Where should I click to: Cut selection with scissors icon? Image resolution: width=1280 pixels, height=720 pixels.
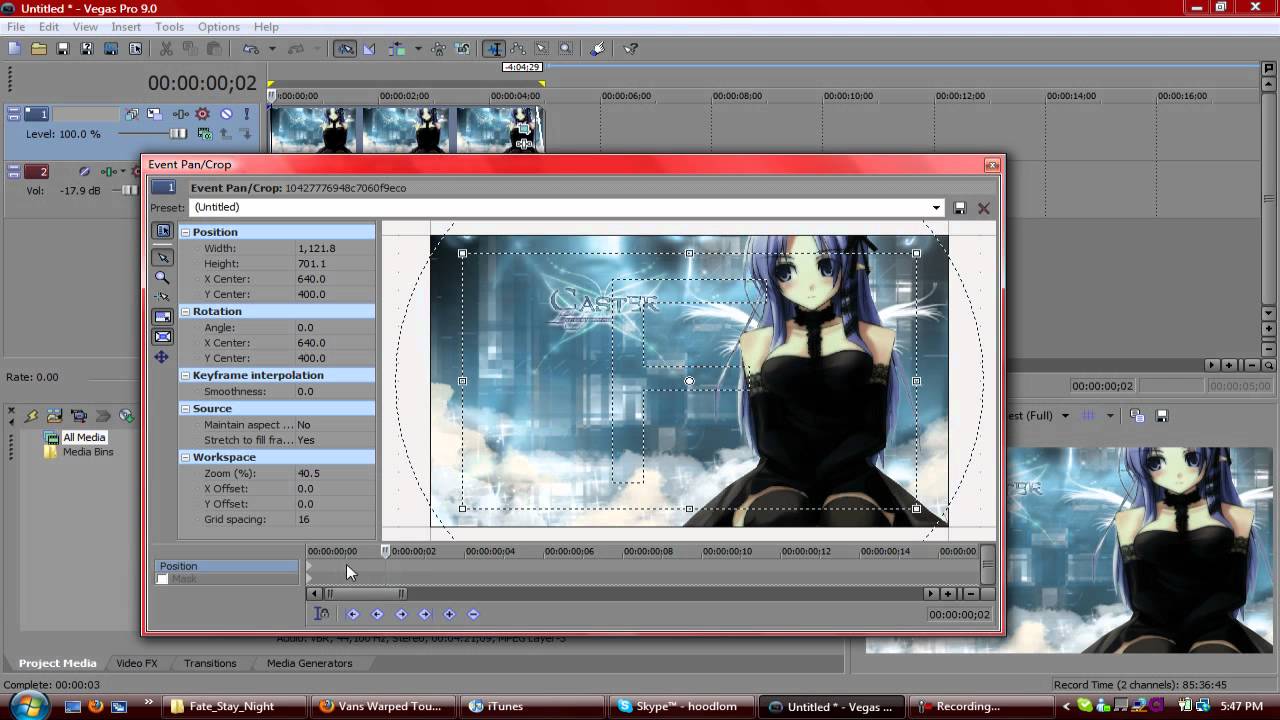click(166, 48)
